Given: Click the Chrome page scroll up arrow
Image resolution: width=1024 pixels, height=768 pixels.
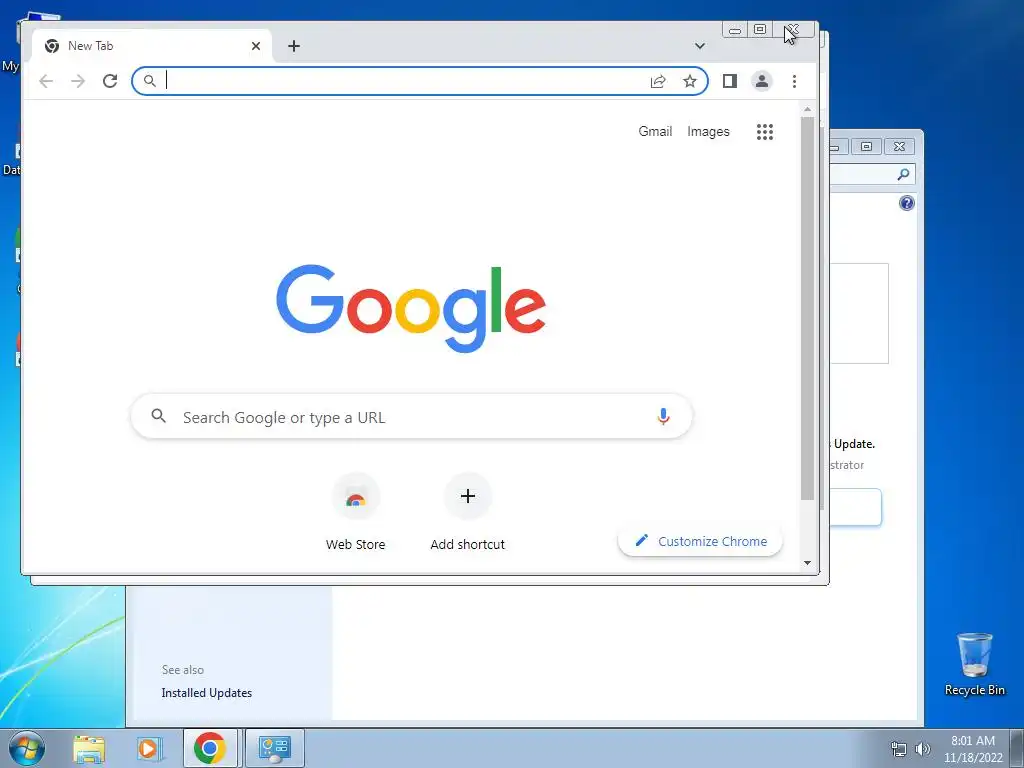Looking at the screenshot, I should coord(807,110).
